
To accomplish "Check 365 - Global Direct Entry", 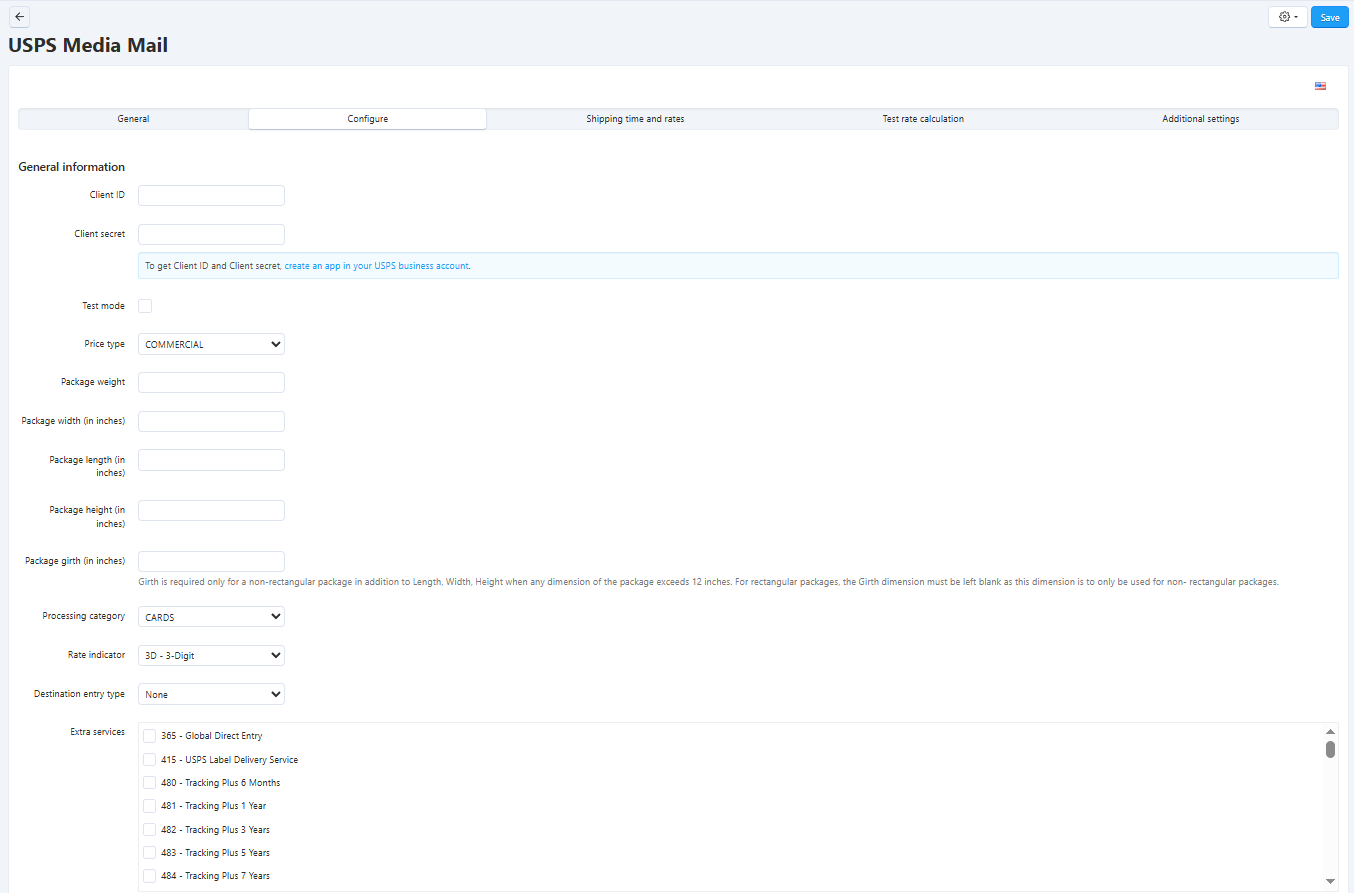I will point(150,736).
